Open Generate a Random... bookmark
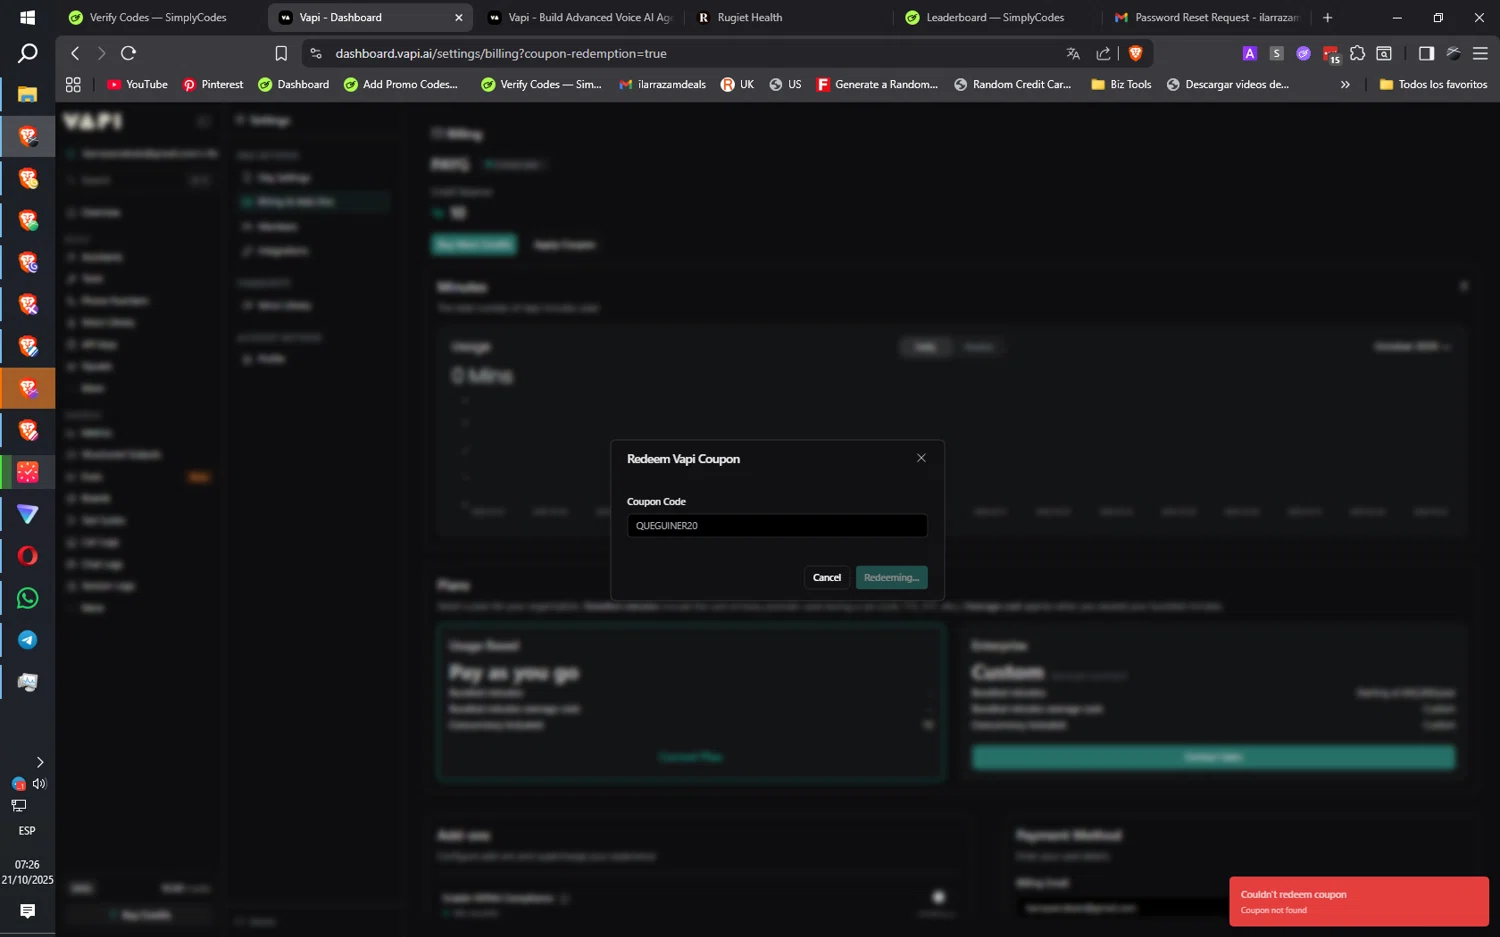The width and height of the screenshot is (1500, 937). pyautogui.click(x=877, y=85)
